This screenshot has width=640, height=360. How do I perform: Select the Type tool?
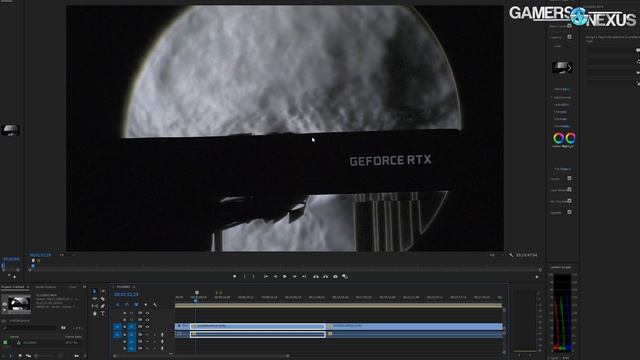click(103, 313)
